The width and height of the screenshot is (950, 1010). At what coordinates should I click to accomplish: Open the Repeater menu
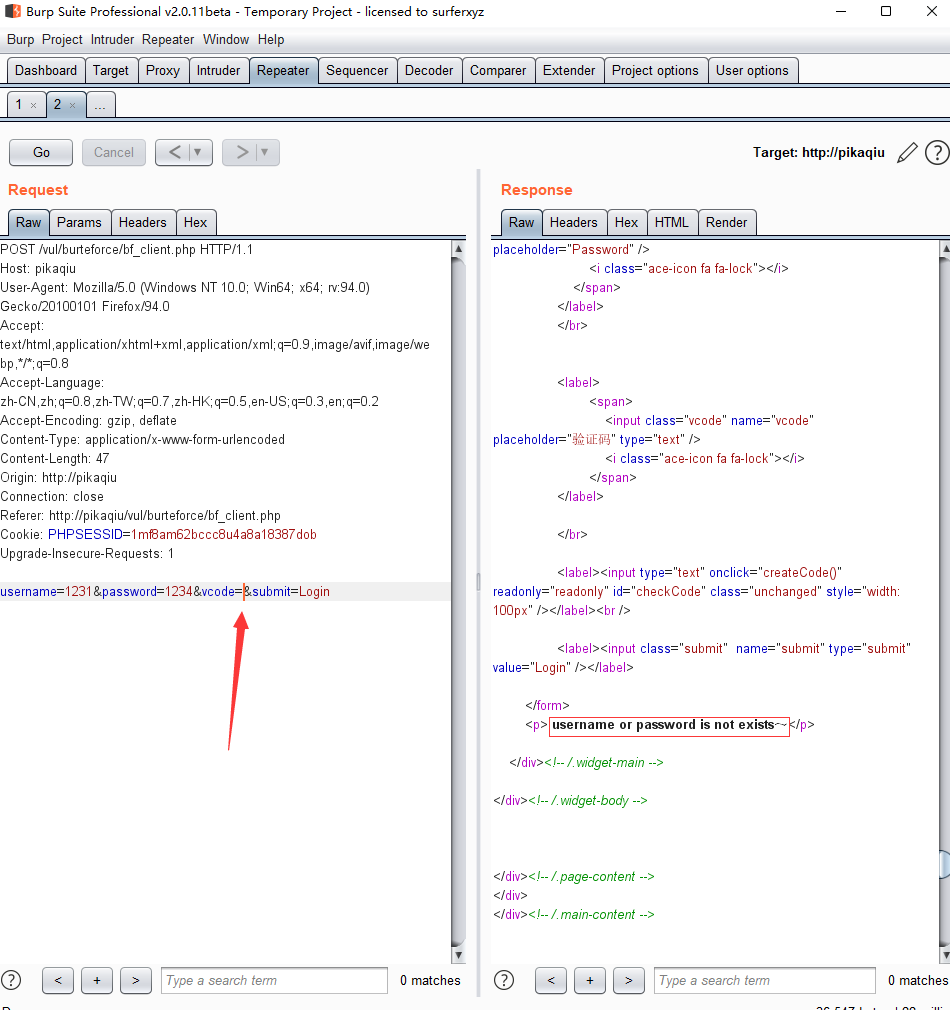(x=168, y=39)
